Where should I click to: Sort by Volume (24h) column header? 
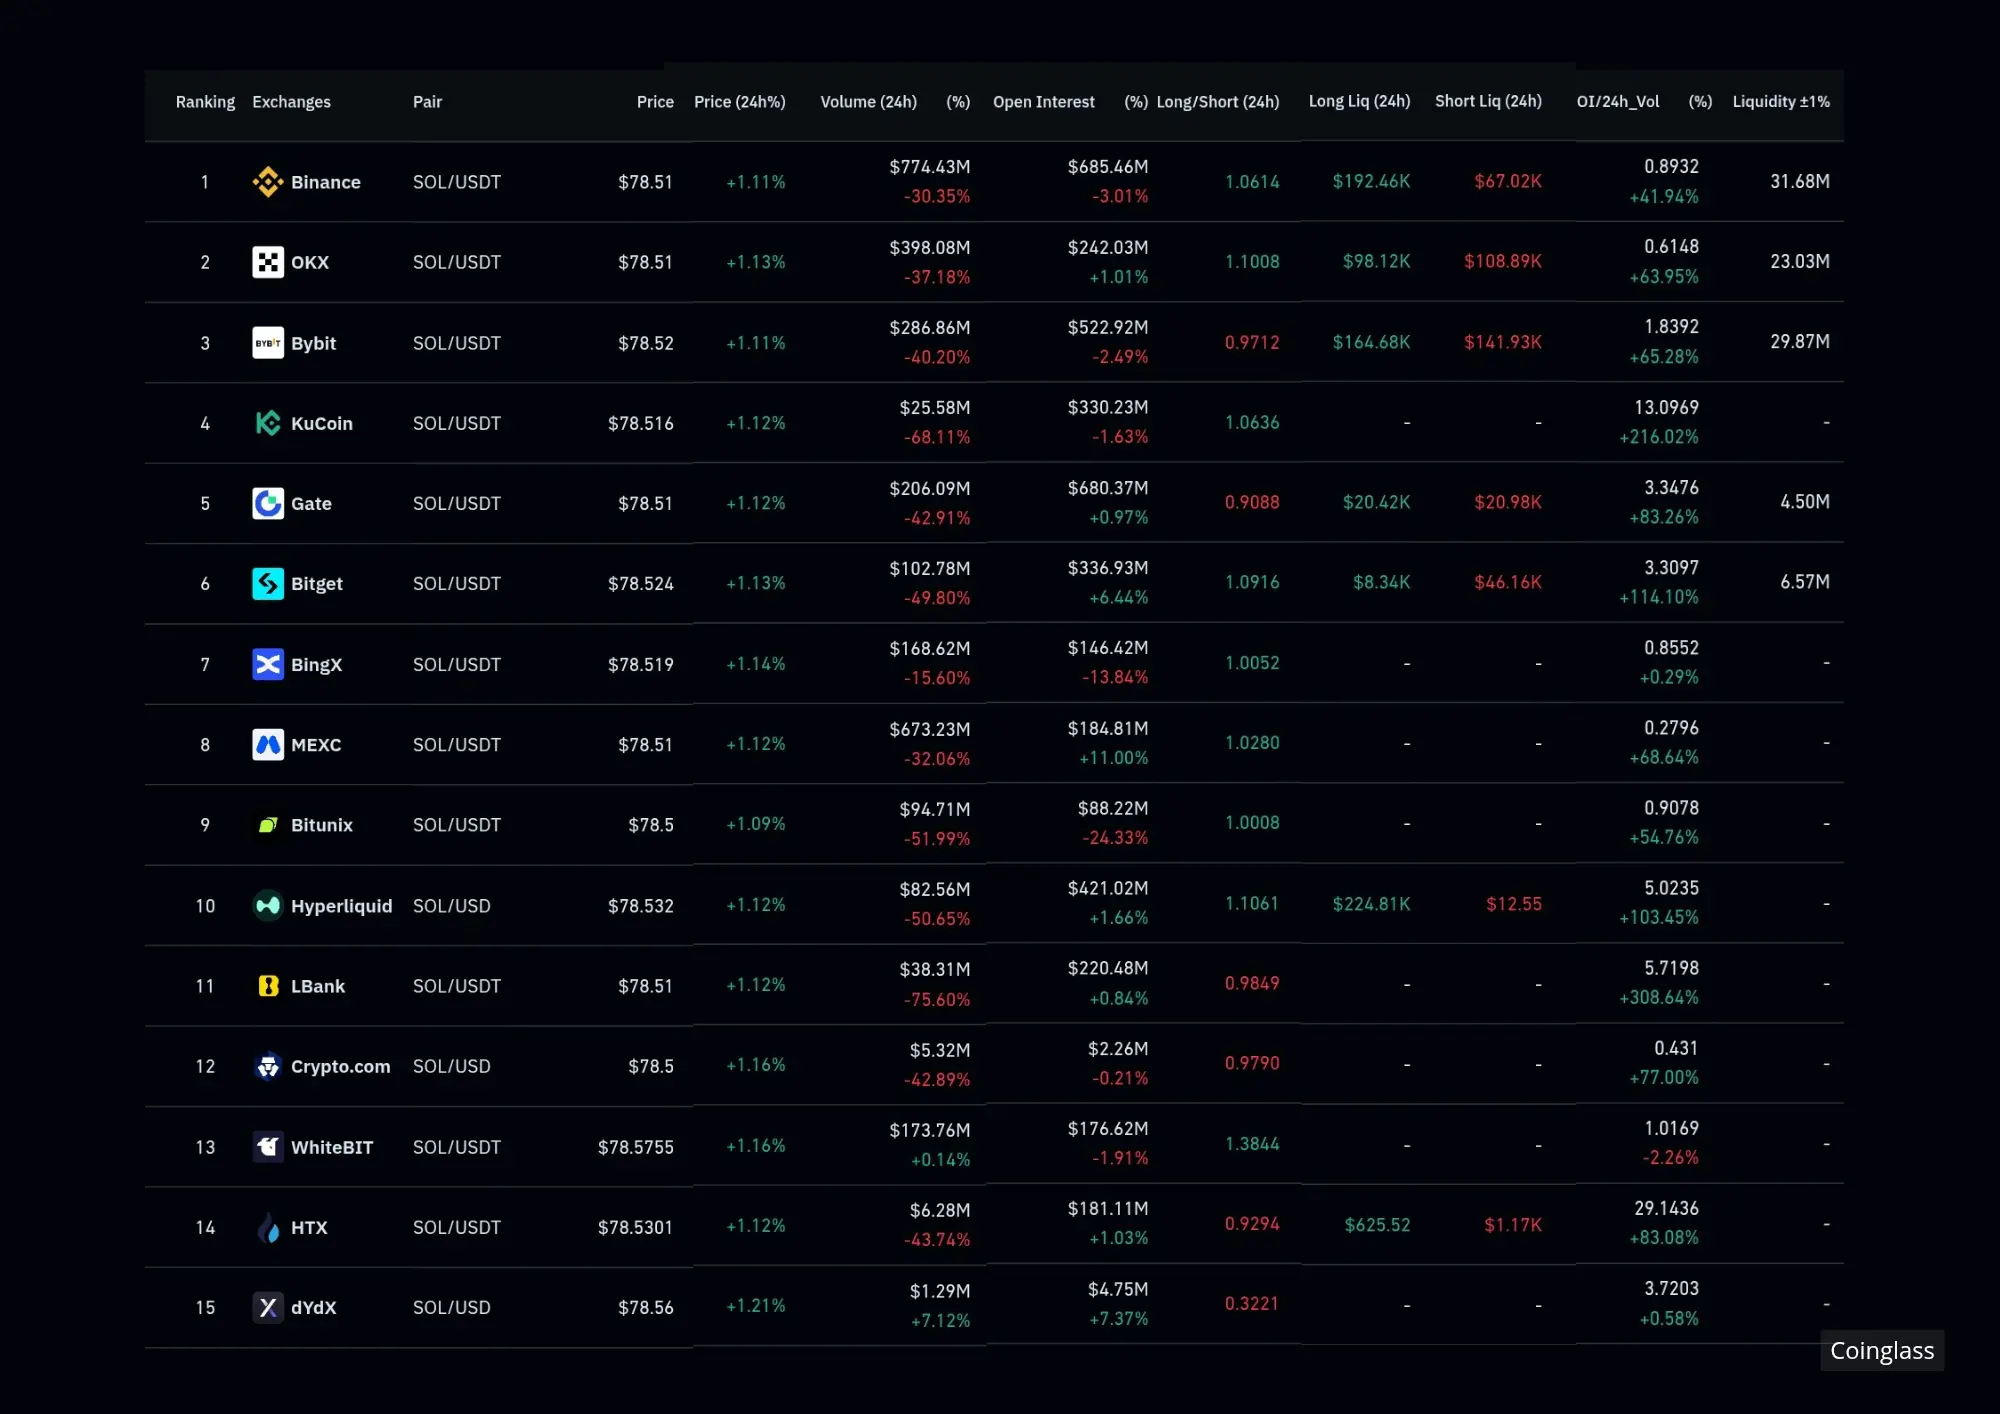(868, 102)
